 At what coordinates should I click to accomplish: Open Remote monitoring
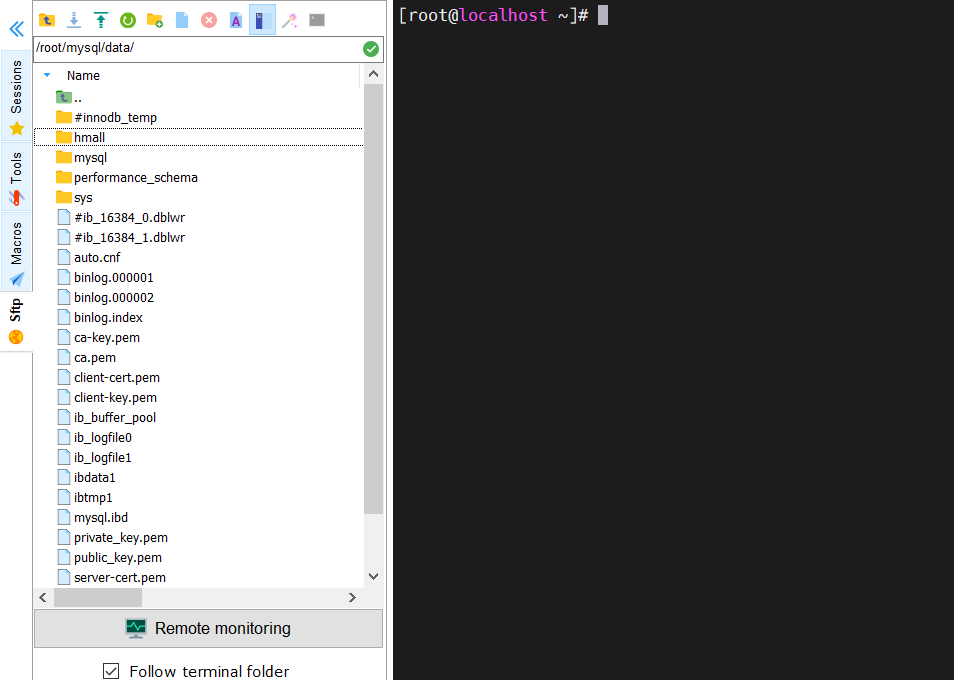click(x=209, y=628)
